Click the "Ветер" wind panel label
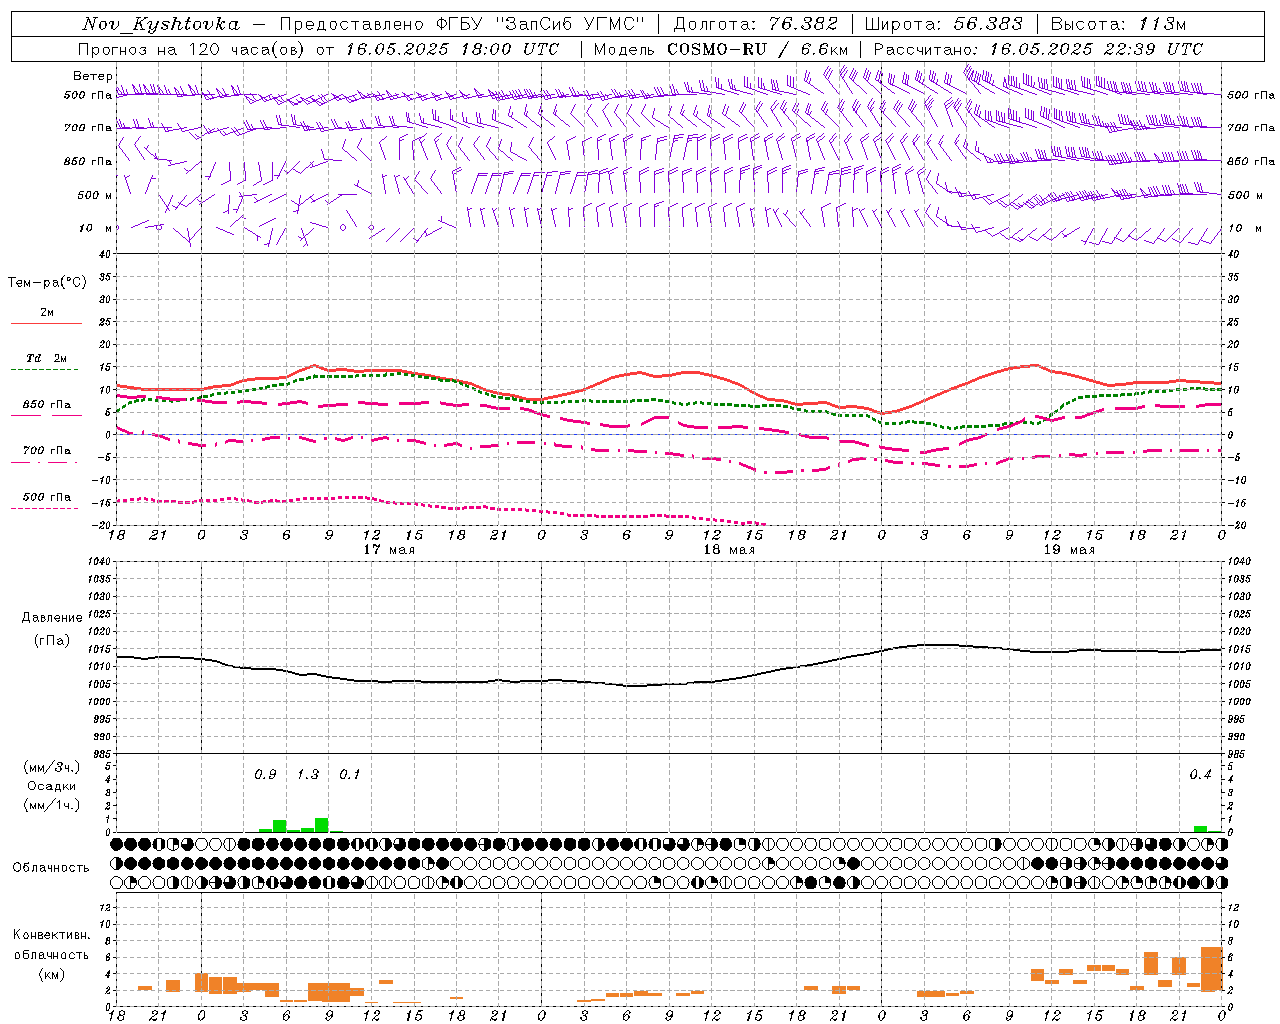Viewport: 1280px width, 1024px height. pos(92,76)
